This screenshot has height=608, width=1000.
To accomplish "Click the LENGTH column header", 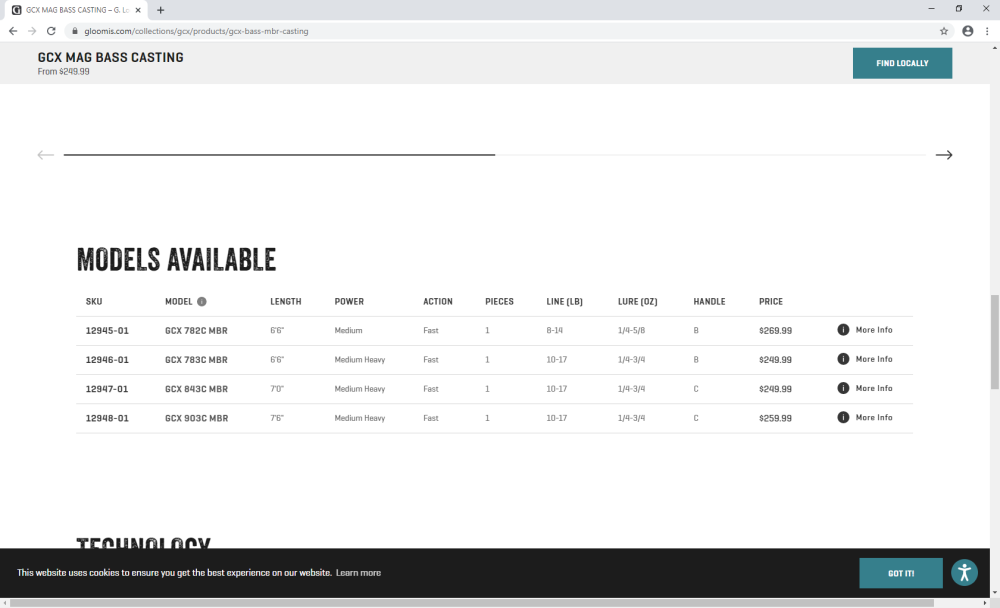I will tap(286, 302).
